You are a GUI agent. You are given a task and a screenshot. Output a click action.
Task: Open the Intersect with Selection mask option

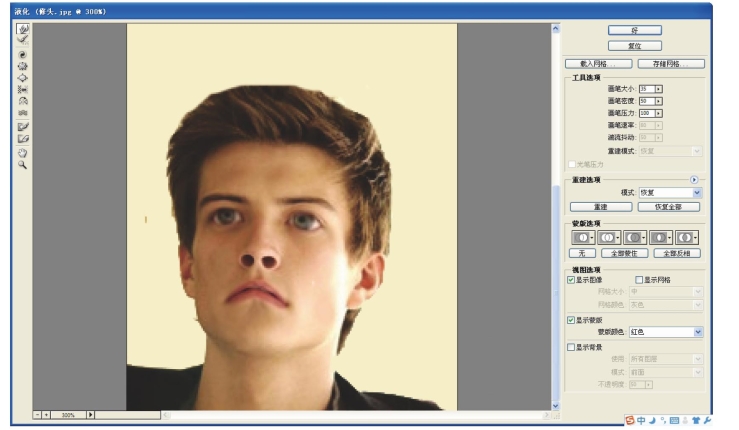(661, 238)
